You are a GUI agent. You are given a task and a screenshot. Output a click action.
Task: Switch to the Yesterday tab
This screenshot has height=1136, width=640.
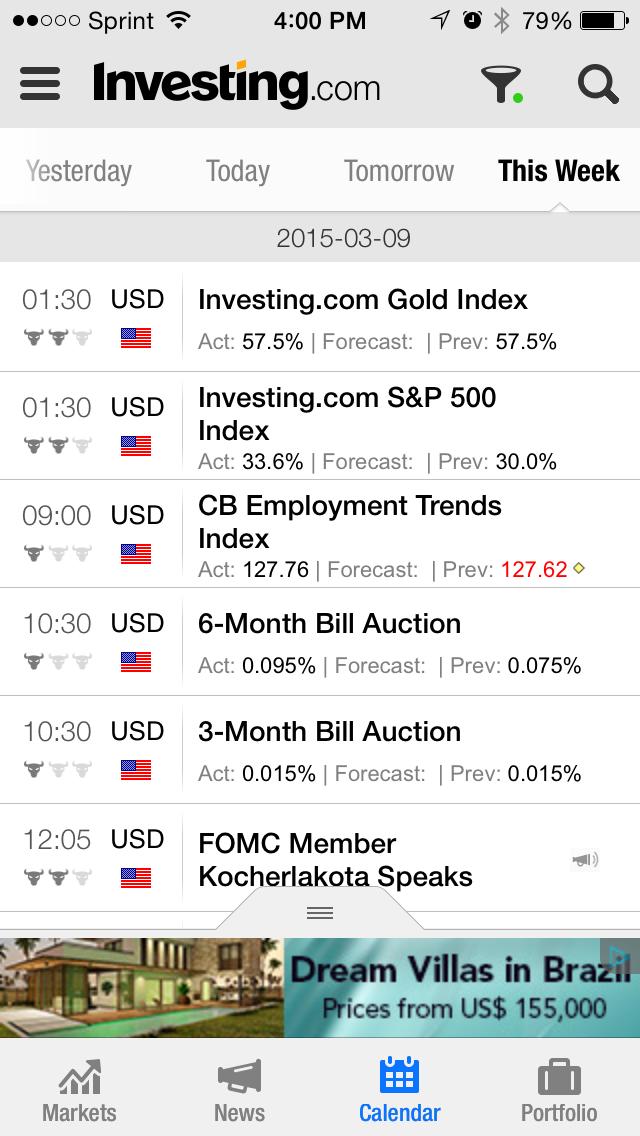[x=79, y=172]
